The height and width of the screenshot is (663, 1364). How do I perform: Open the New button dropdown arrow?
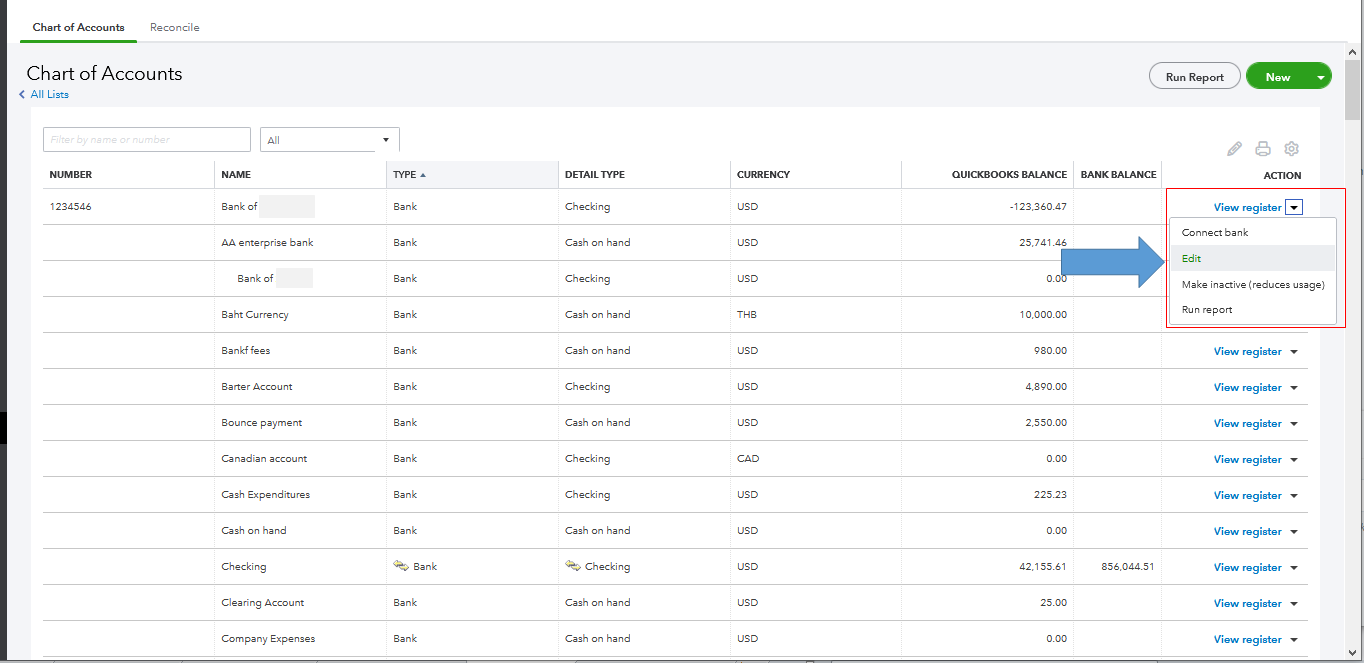(x=1320, y=77)
